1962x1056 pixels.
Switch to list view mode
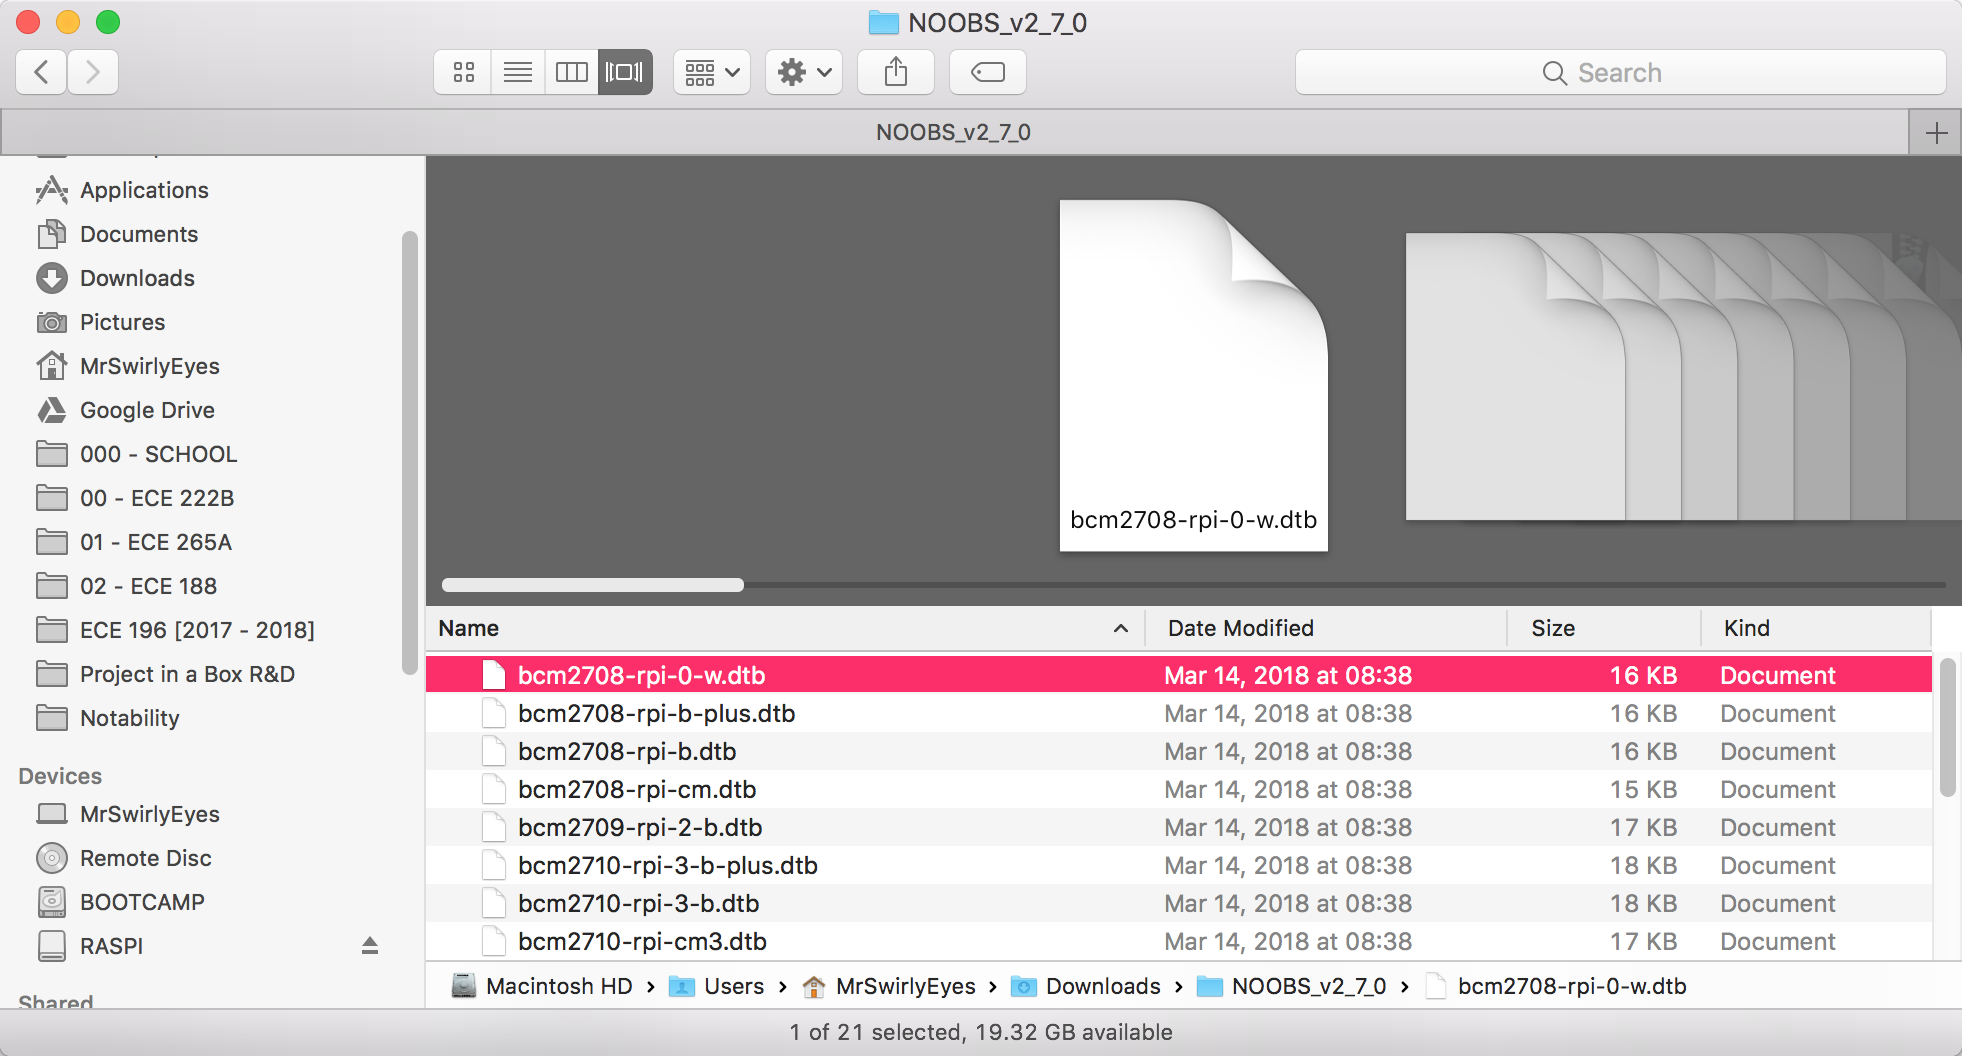(x=517, y=72)
